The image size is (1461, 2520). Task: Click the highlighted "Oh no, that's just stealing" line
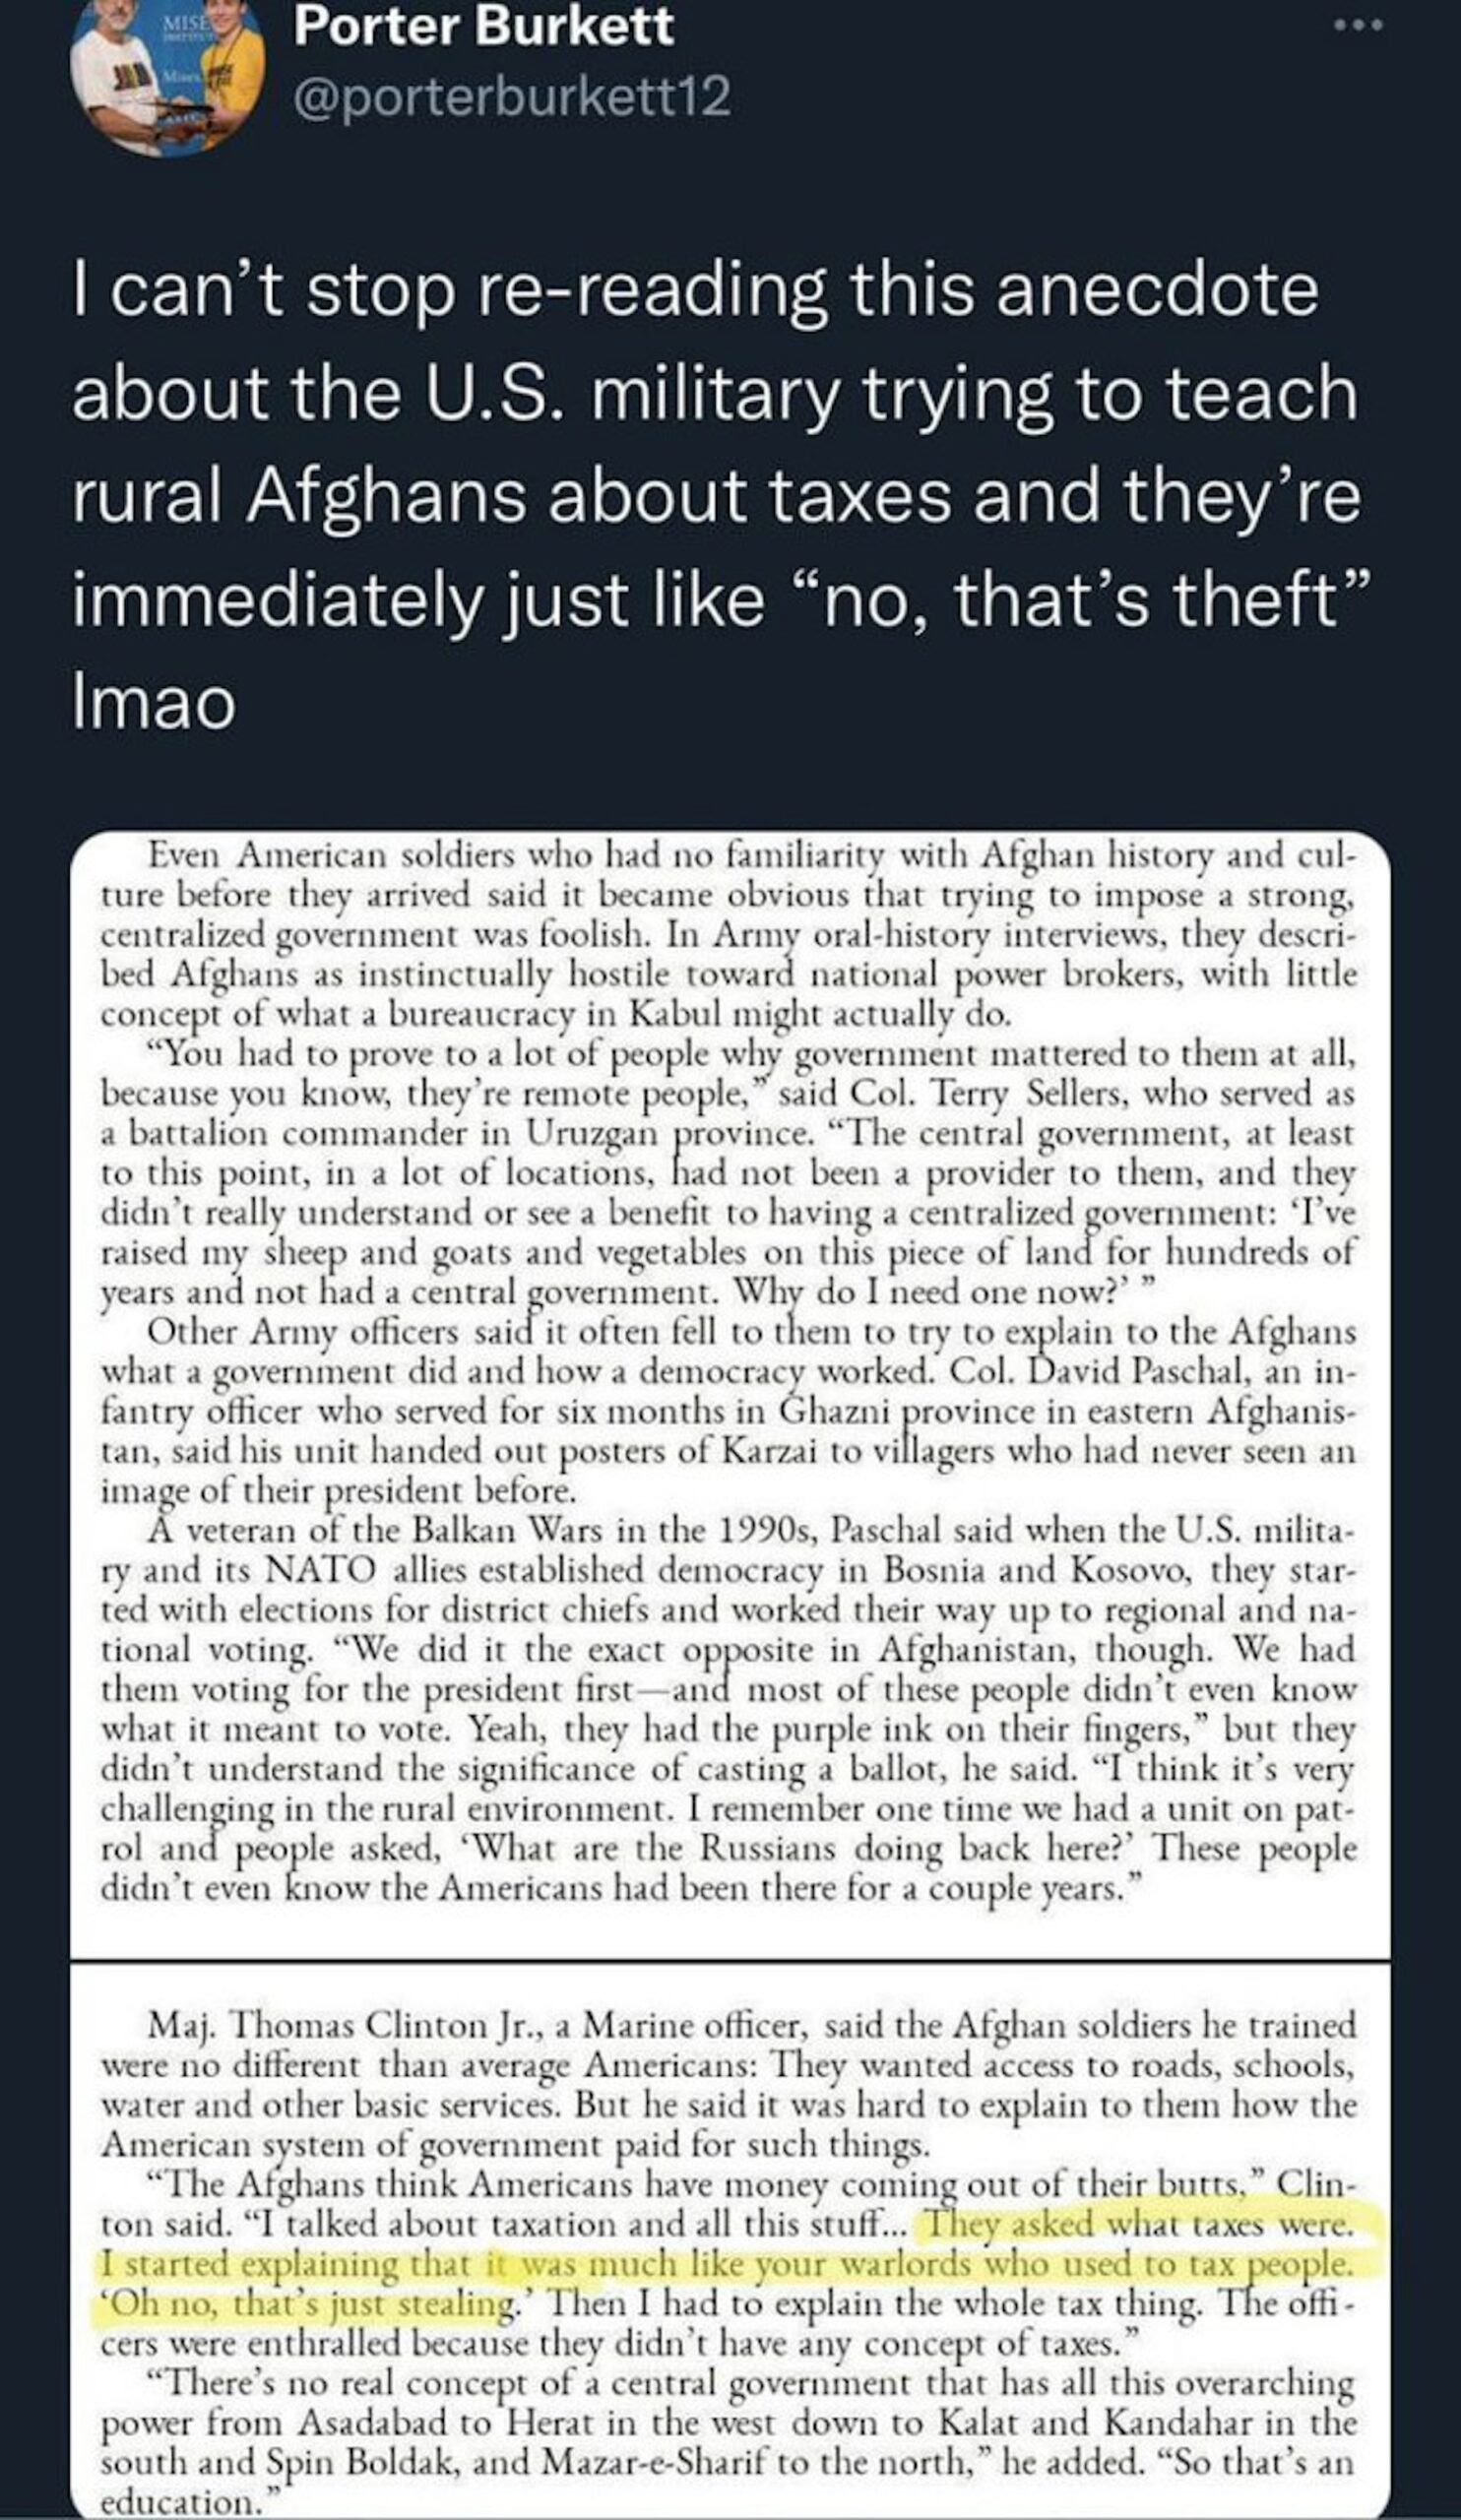tap(310, 2304)
